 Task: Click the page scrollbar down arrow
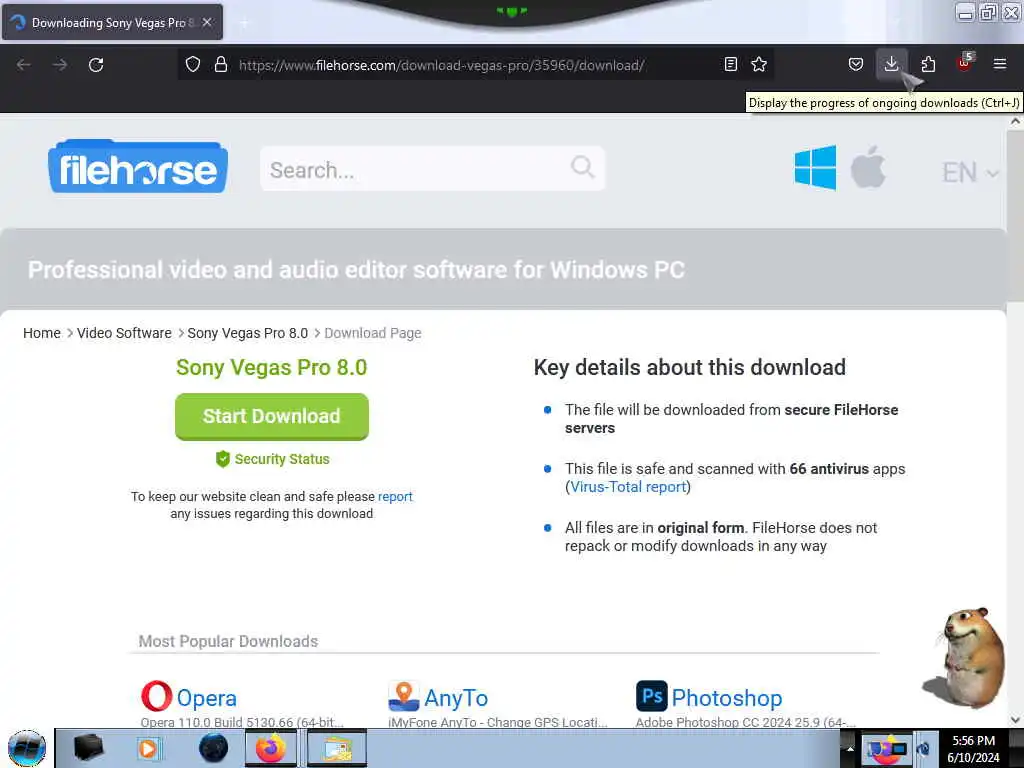click(1016, 720)
